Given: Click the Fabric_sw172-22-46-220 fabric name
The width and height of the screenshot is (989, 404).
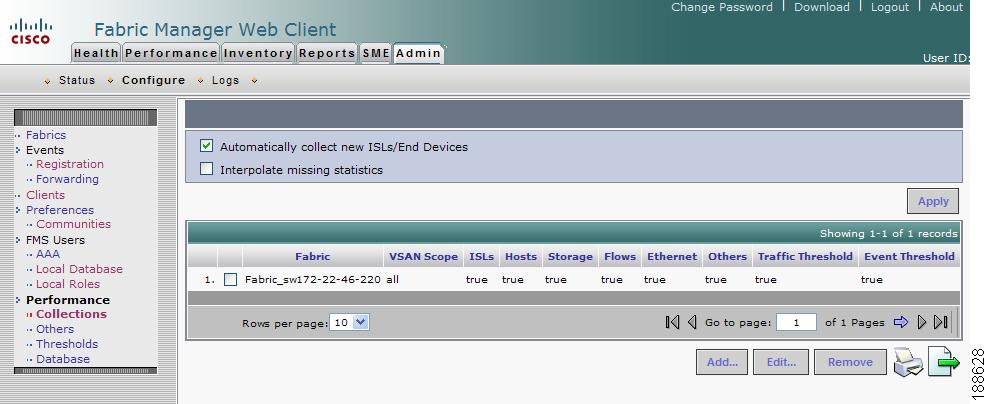Looking at the screenshot, I should (313, 279).
